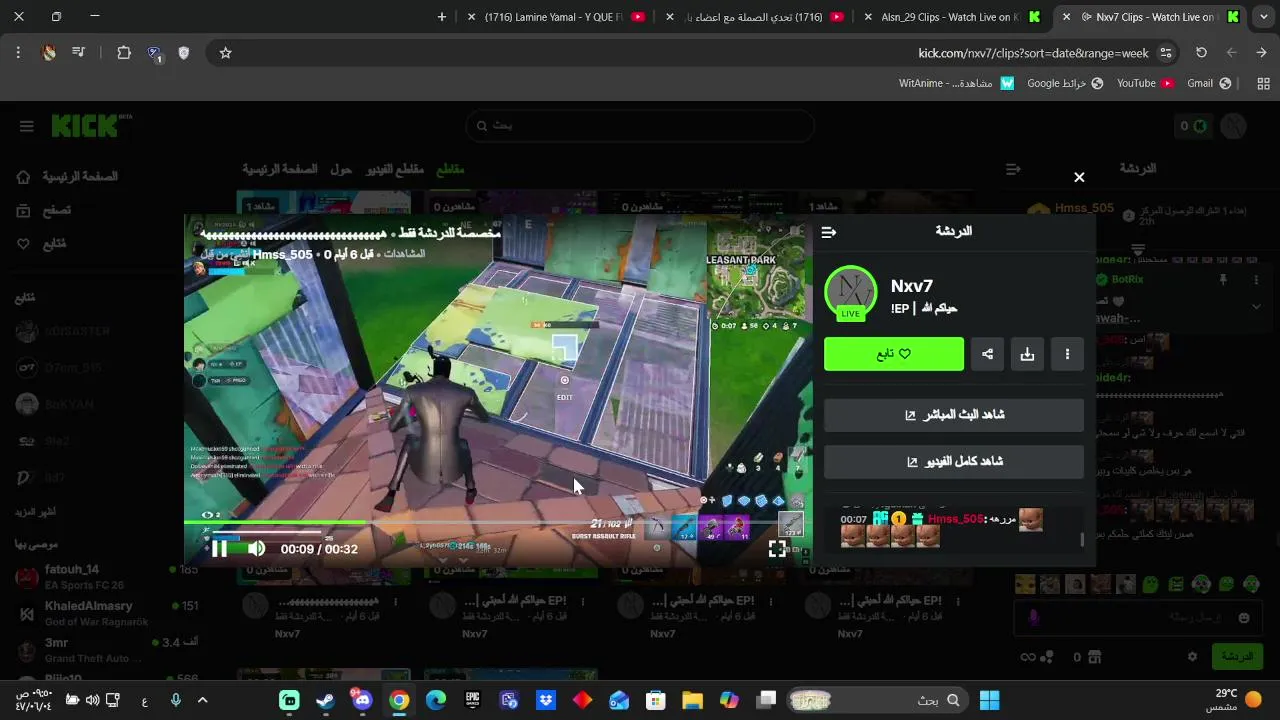This screenshot has height=720, width=1280.
Task: Open a new browser tab
Action: (x=442, y=17)
